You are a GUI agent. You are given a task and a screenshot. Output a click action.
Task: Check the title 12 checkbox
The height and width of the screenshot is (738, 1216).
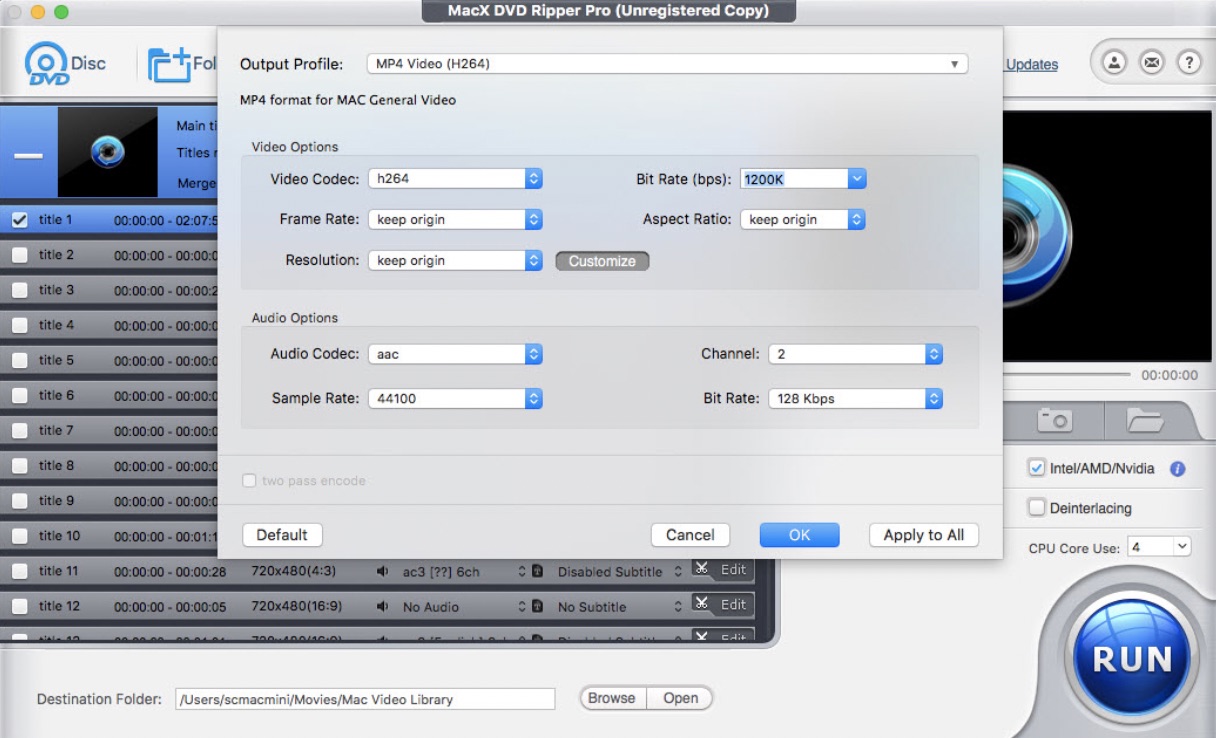click(x=19, y=607)
